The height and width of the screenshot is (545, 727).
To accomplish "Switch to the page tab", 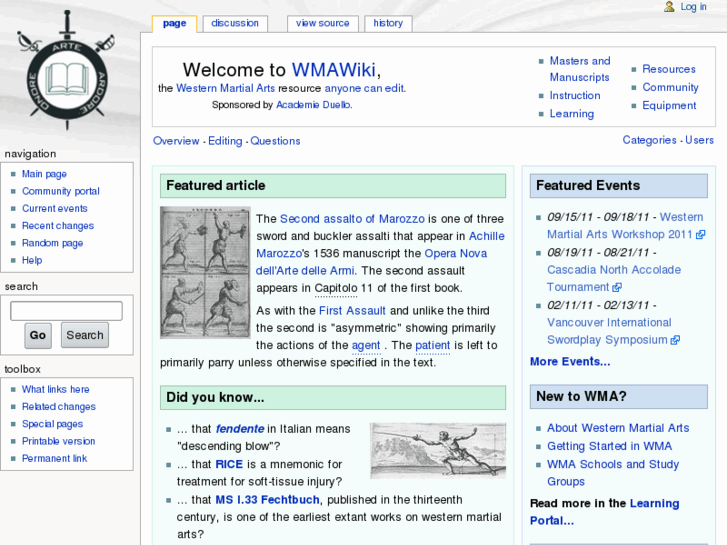I will click(x=174, y=23).
